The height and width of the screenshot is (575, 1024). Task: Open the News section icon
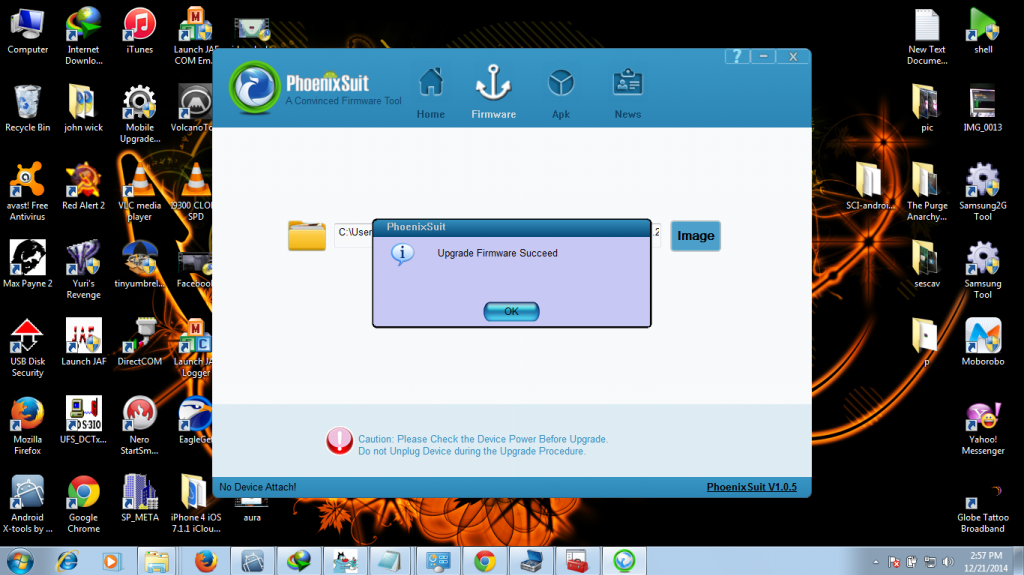(x=628, y=87)
